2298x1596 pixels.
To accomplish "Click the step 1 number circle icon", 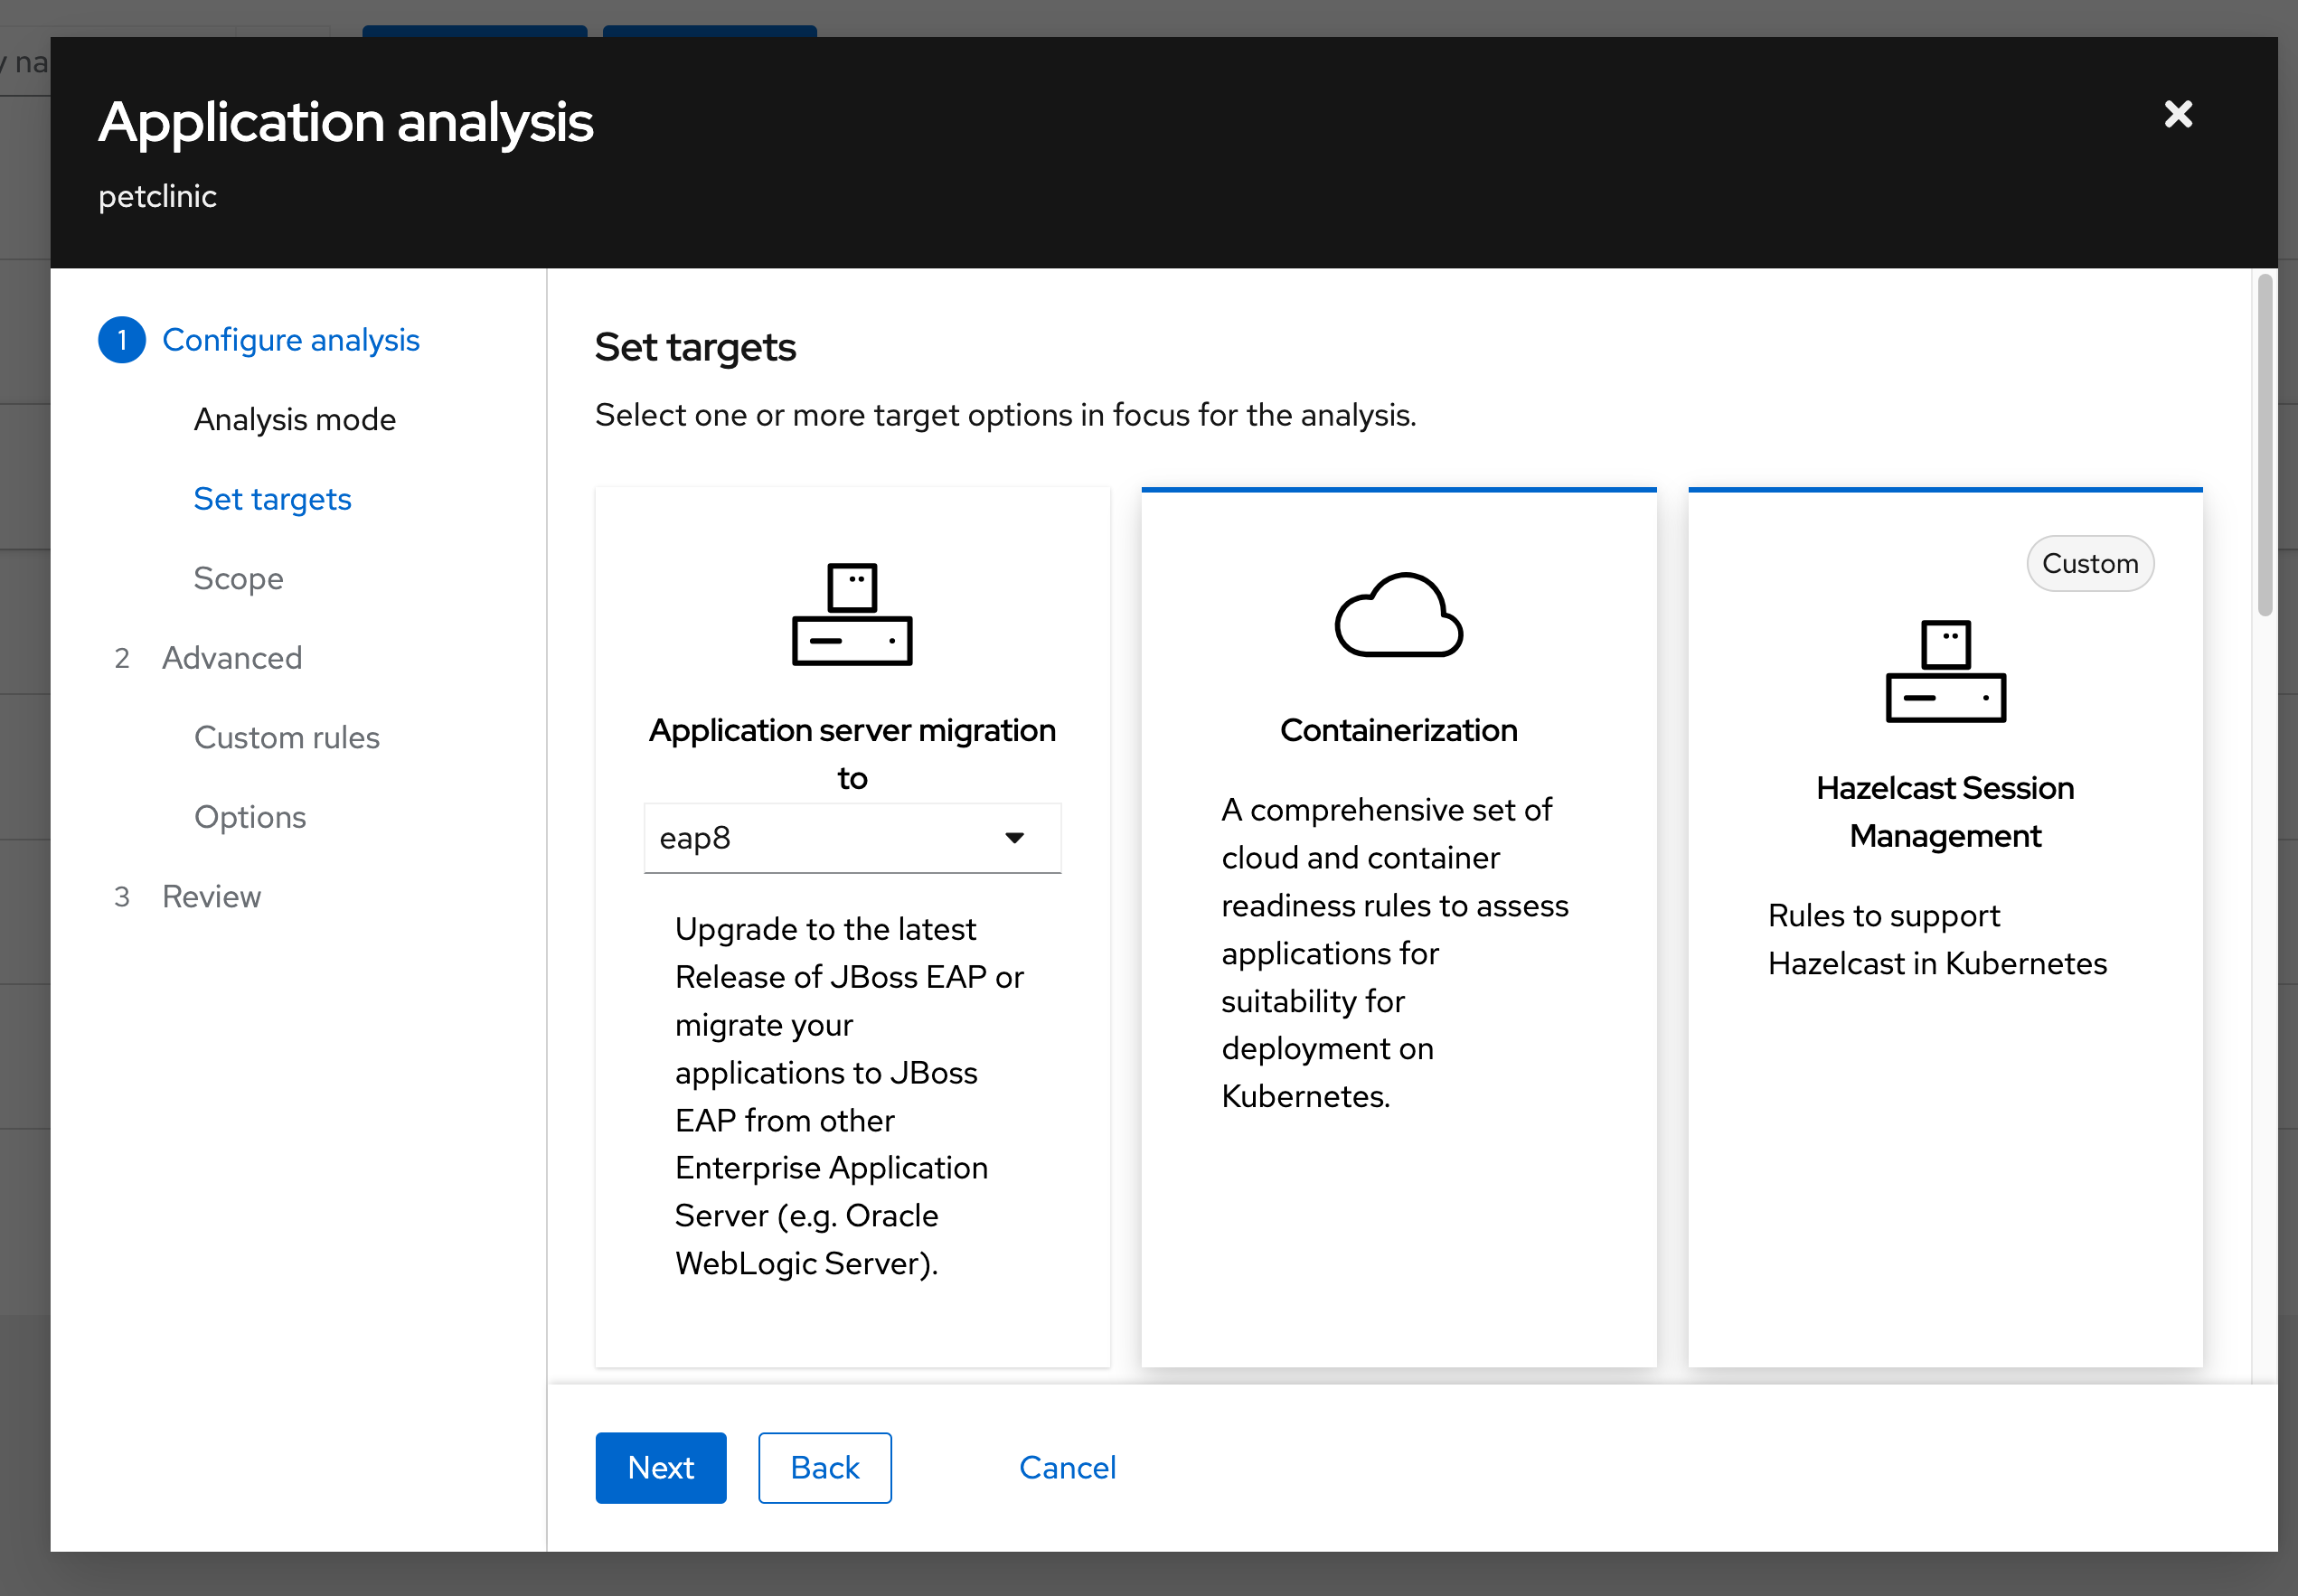I will 122,340.
